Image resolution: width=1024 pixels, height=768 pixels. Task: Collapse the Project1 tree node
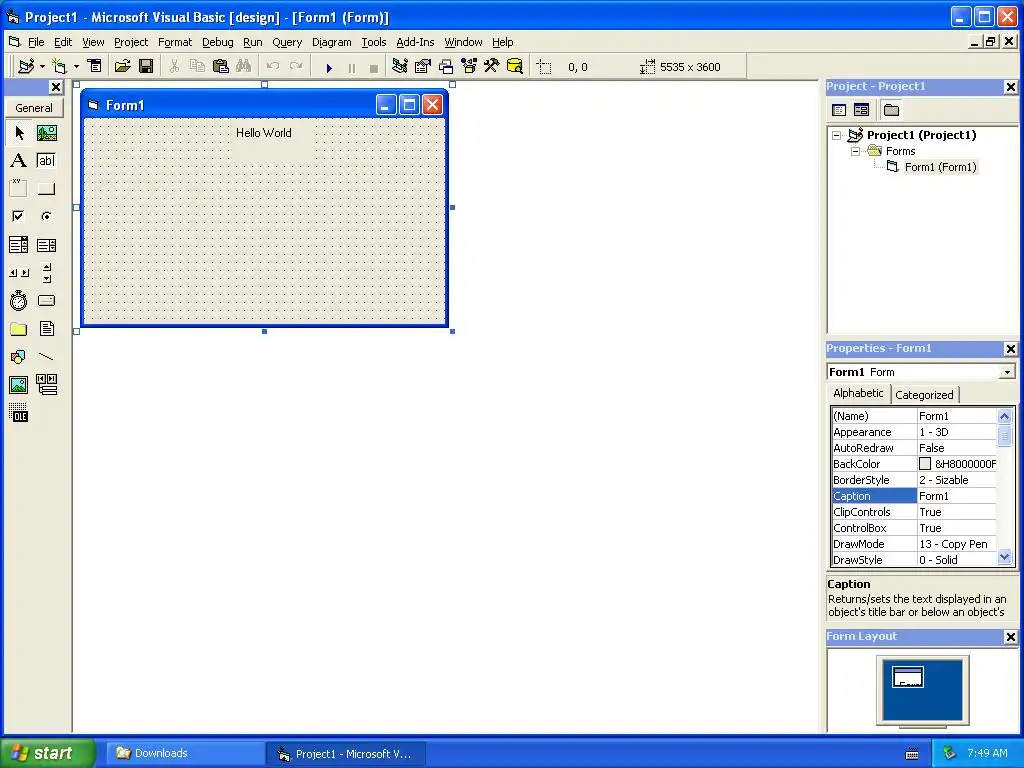(x=837, y=136)
